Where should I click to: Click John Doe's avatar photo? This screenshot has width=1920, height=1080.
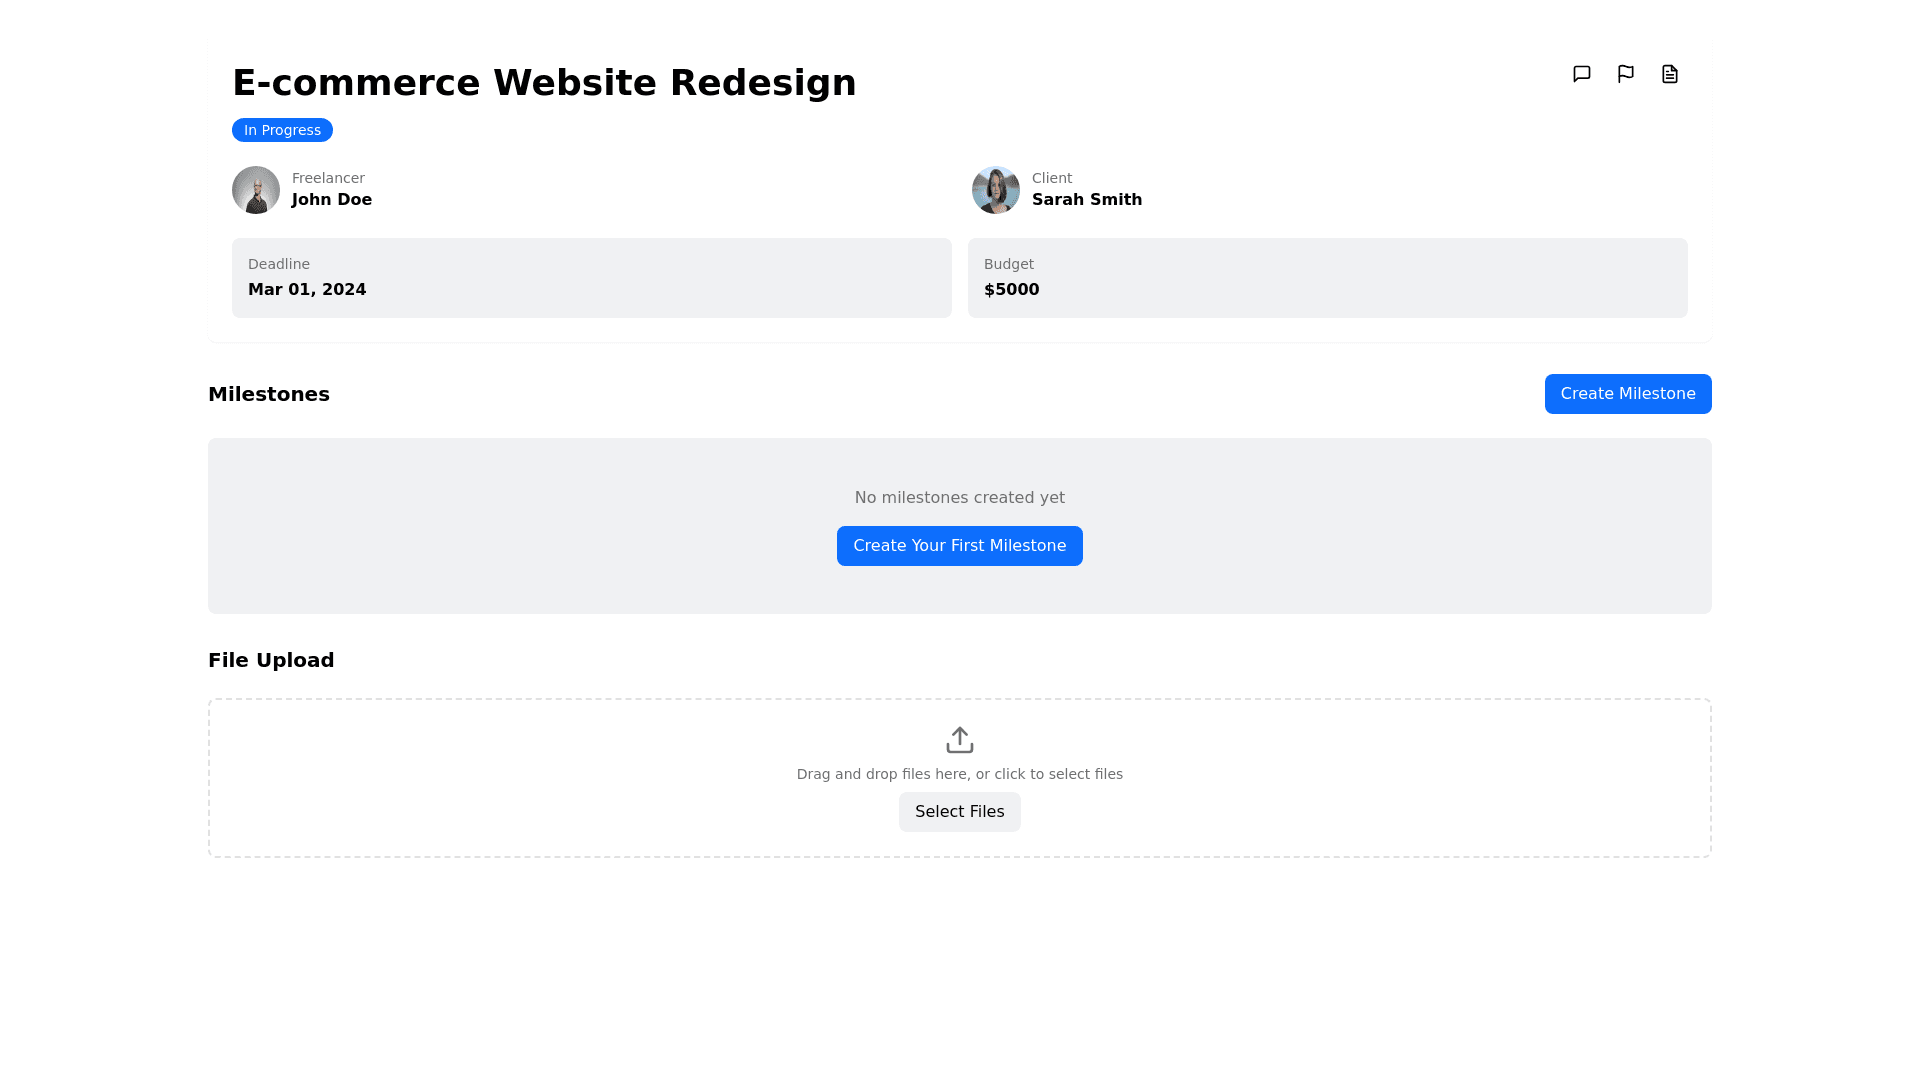256,190
